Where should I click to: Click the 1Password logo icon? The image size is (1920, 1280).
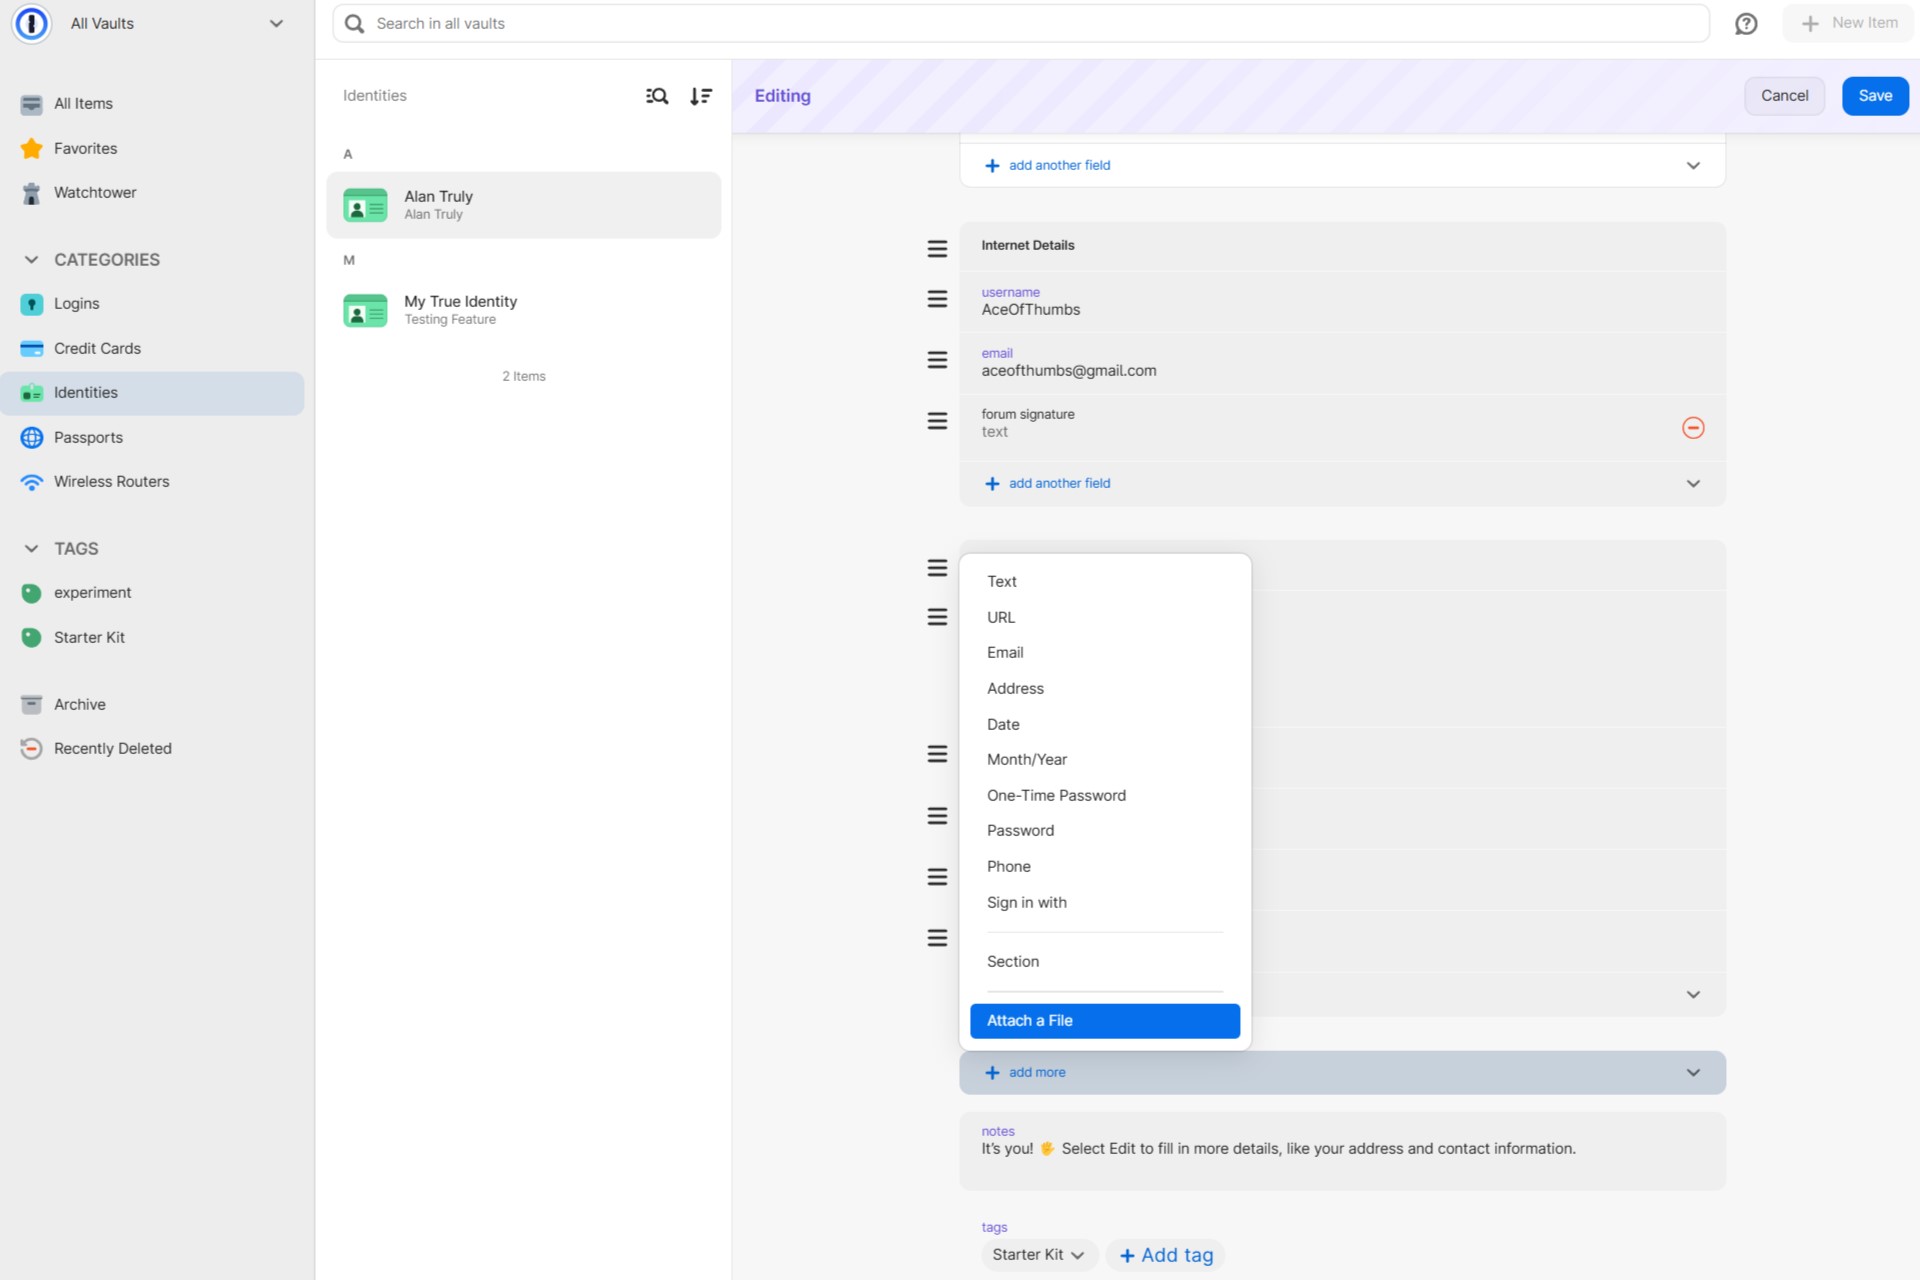pyautogui.click(x=32, y=23)
